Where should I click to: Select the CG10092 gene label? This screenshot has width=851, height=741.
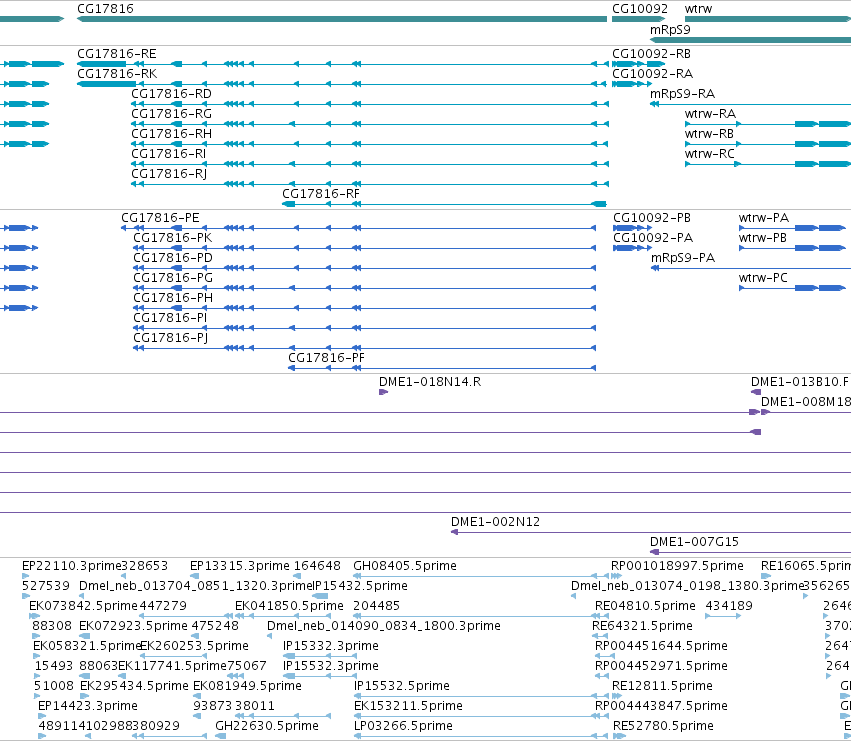[640, 9]
